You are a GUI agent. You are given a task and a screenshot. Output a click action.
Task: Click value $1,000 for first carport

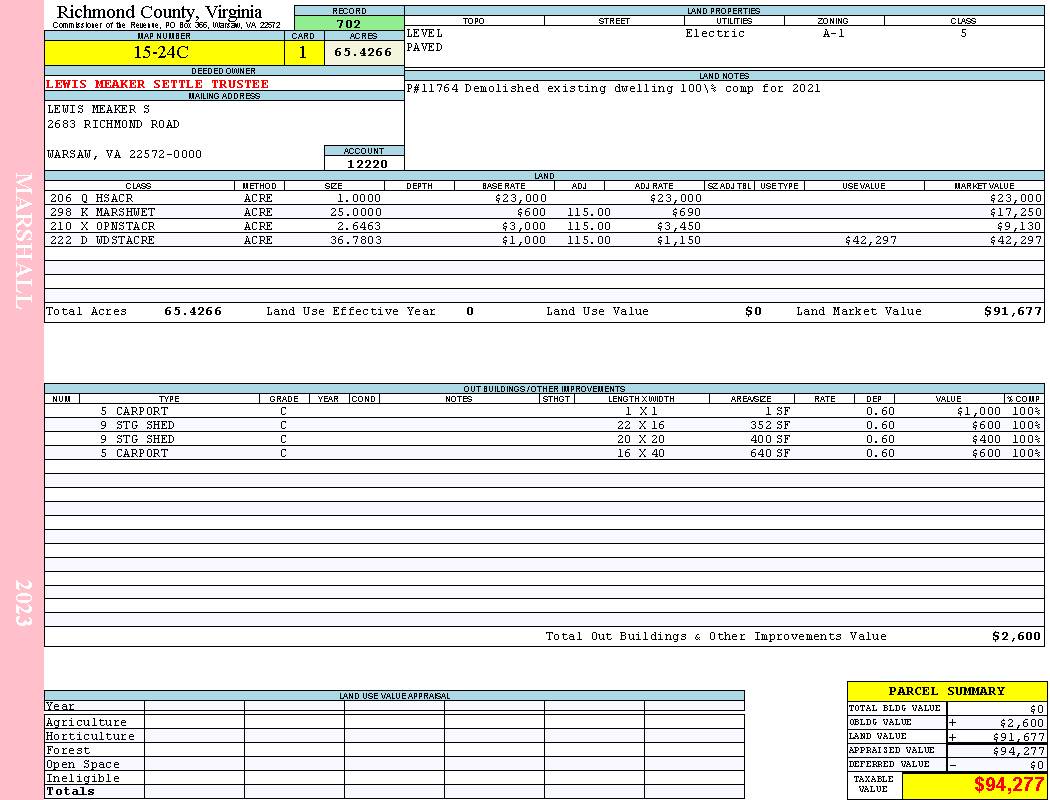(979, 412)
